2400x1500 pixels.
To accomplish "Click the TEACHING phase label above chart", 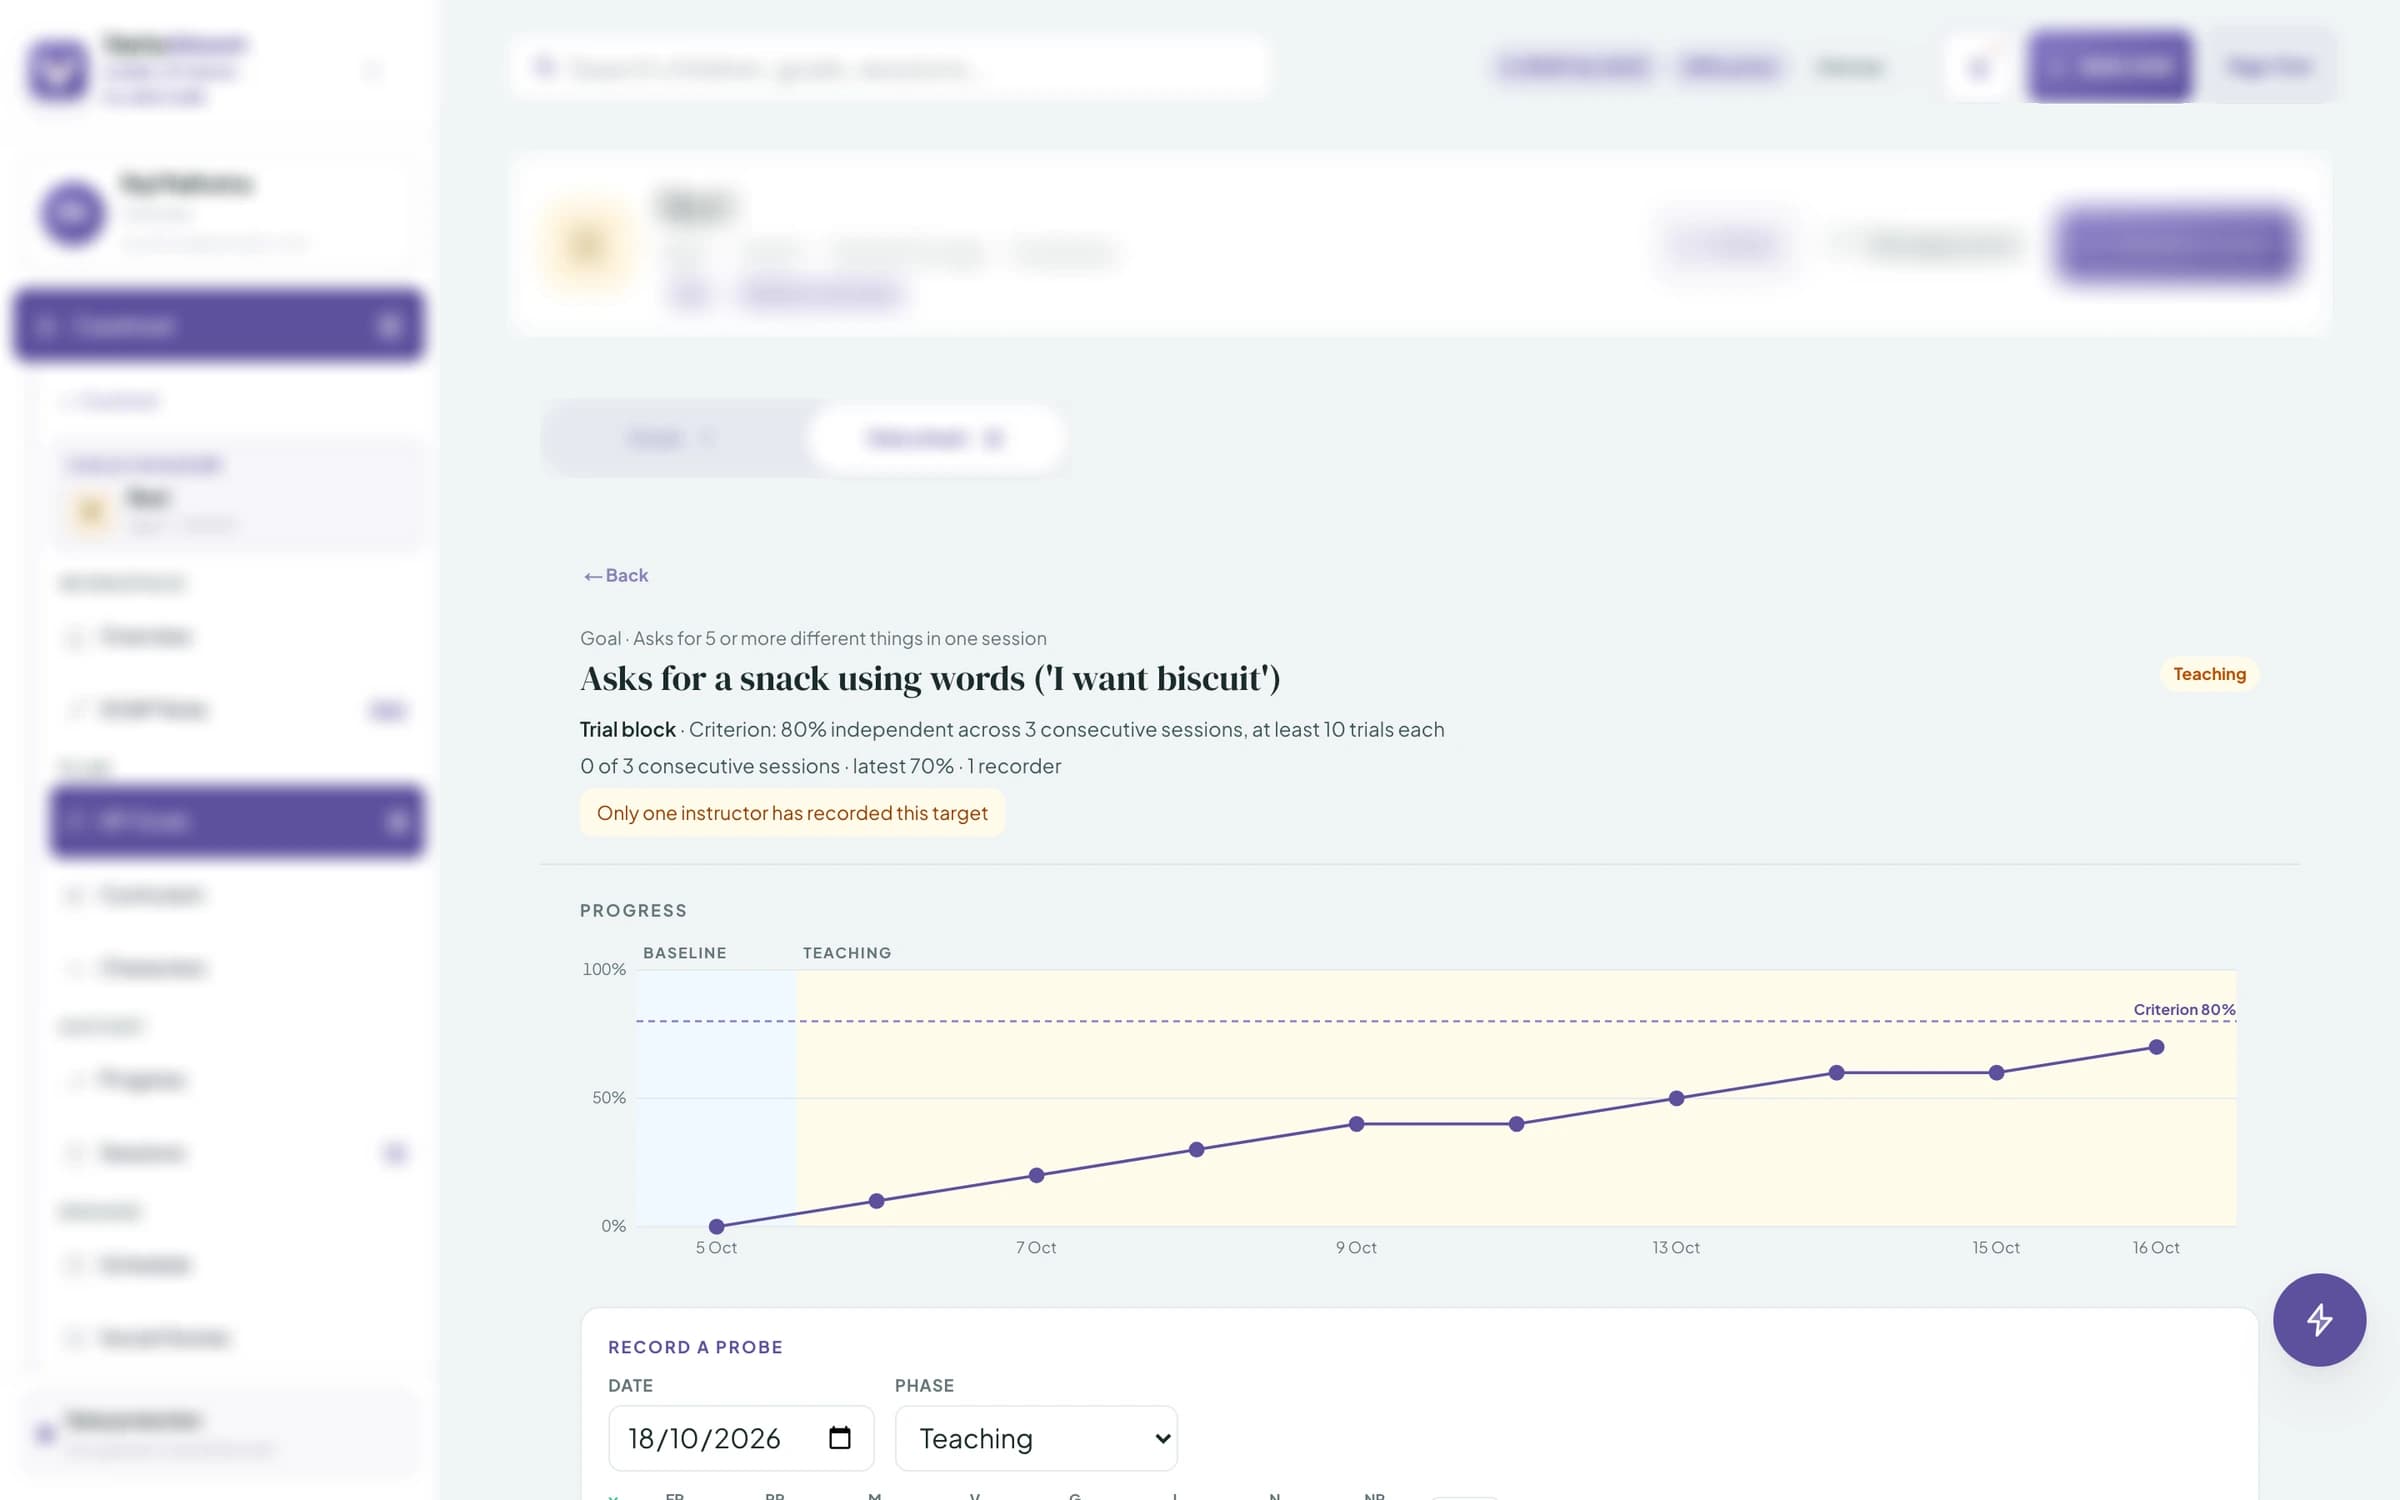I will [847, 953].
